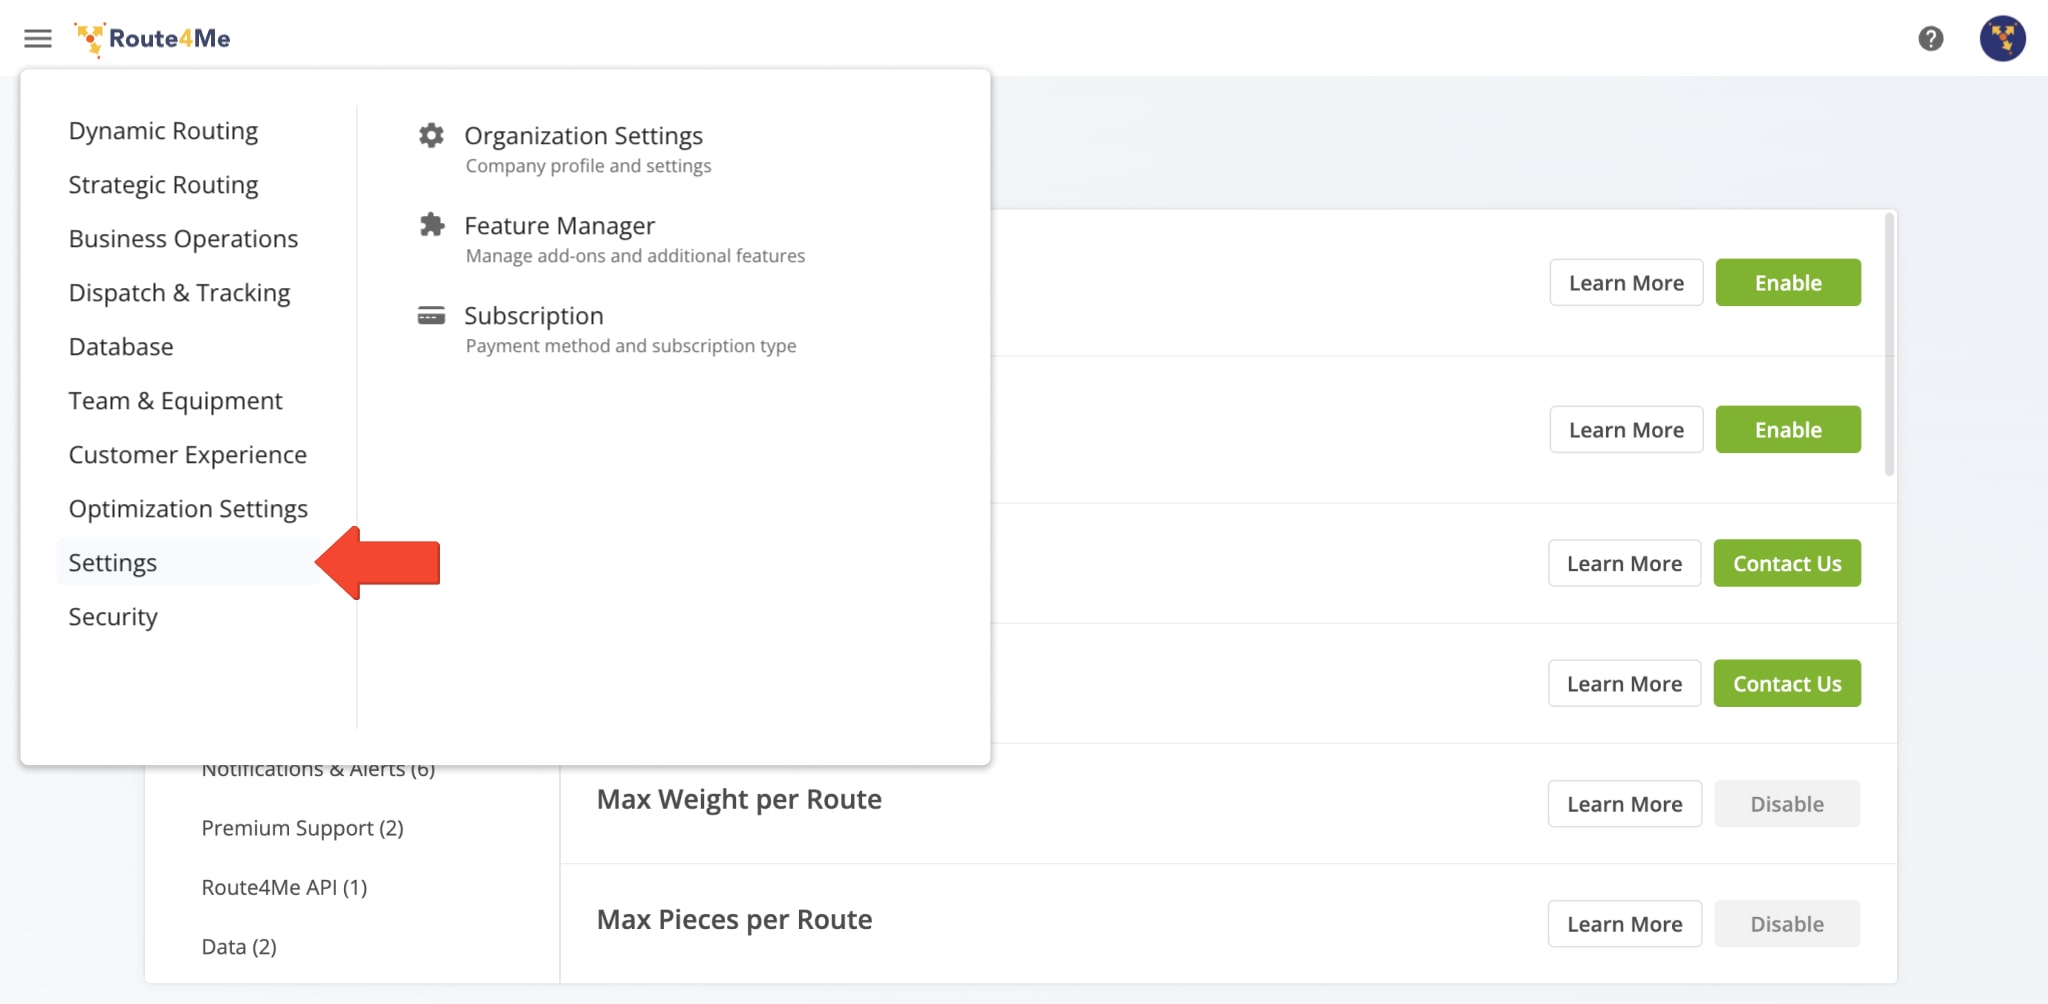Disable Max Weight per Route
The width and height of the screenshot is (2048, 1004).
tap(1786, 803)
